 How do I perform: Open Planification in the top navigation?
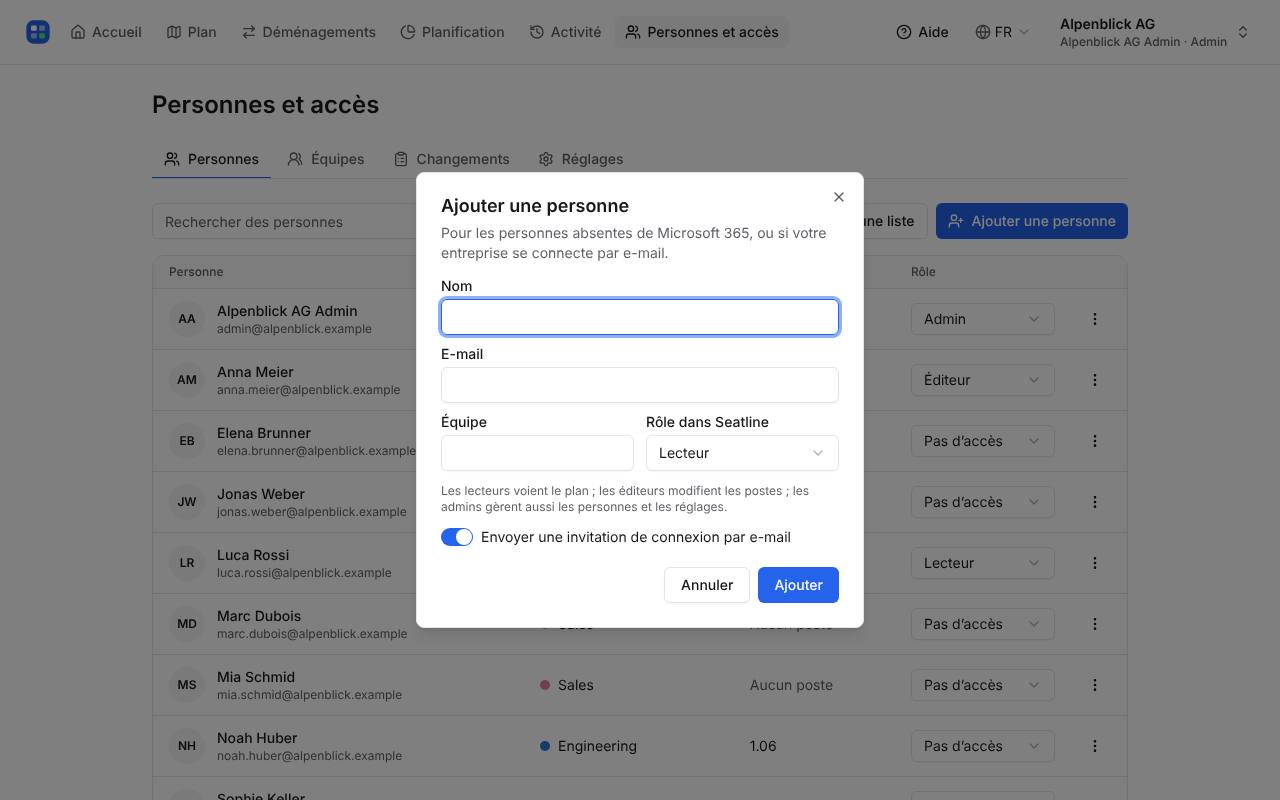click(x=452, y=32)
